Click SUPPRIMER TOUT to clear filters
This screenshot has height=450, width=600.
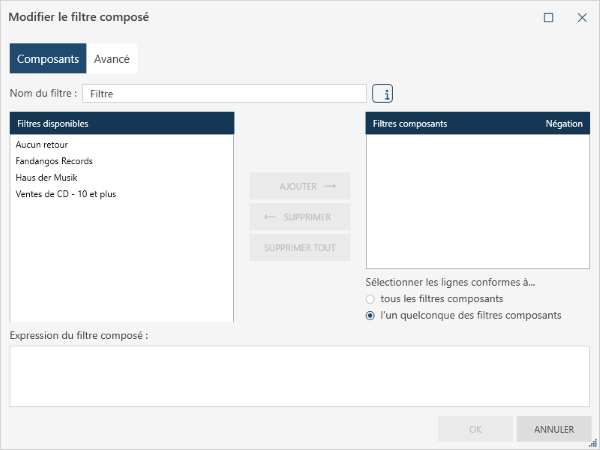click(x=300, y=248)
